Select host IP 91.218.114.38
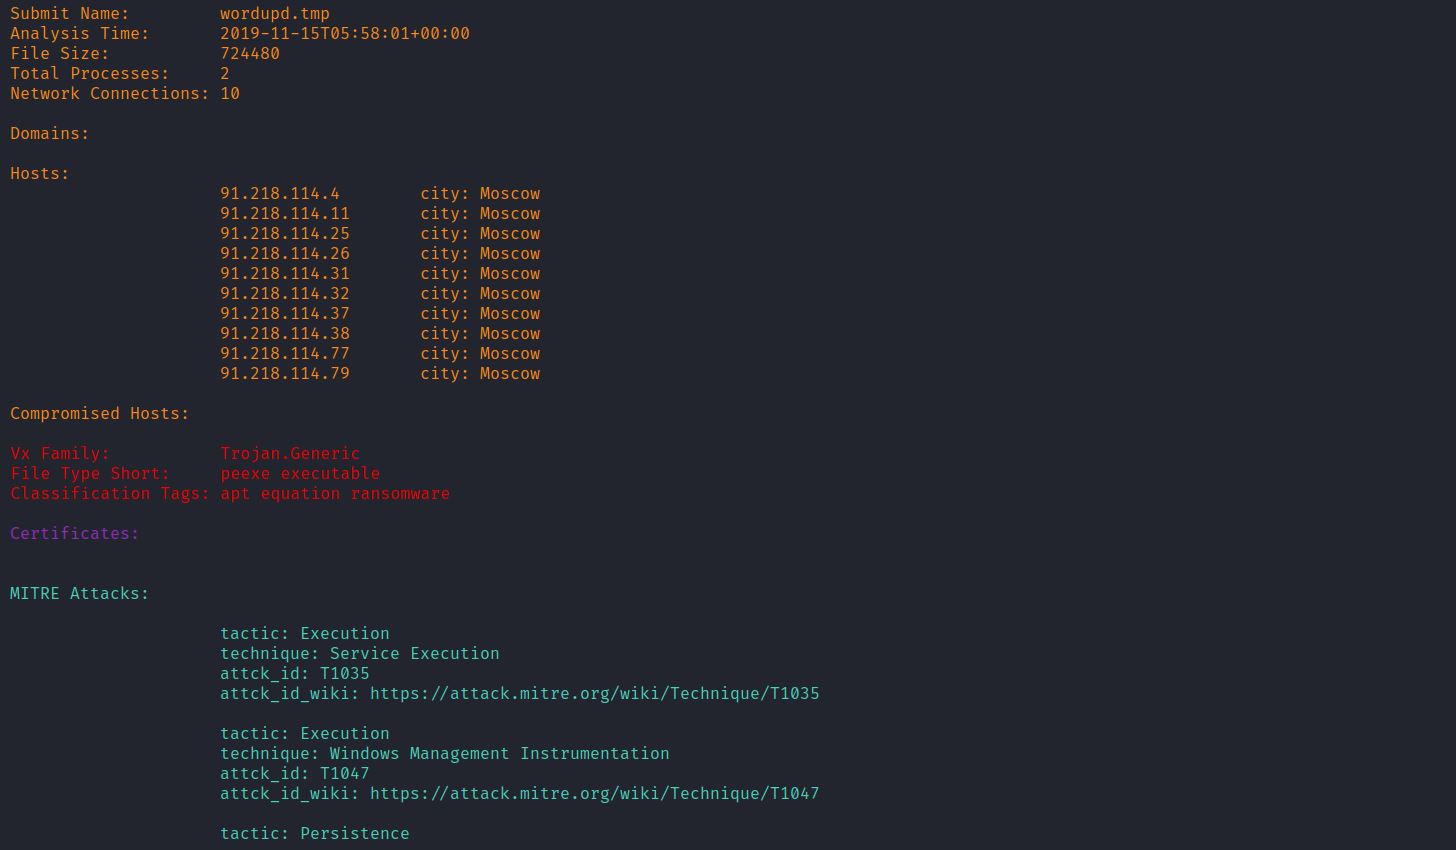This screenshot has height=850, width=1456. [285, 334]
